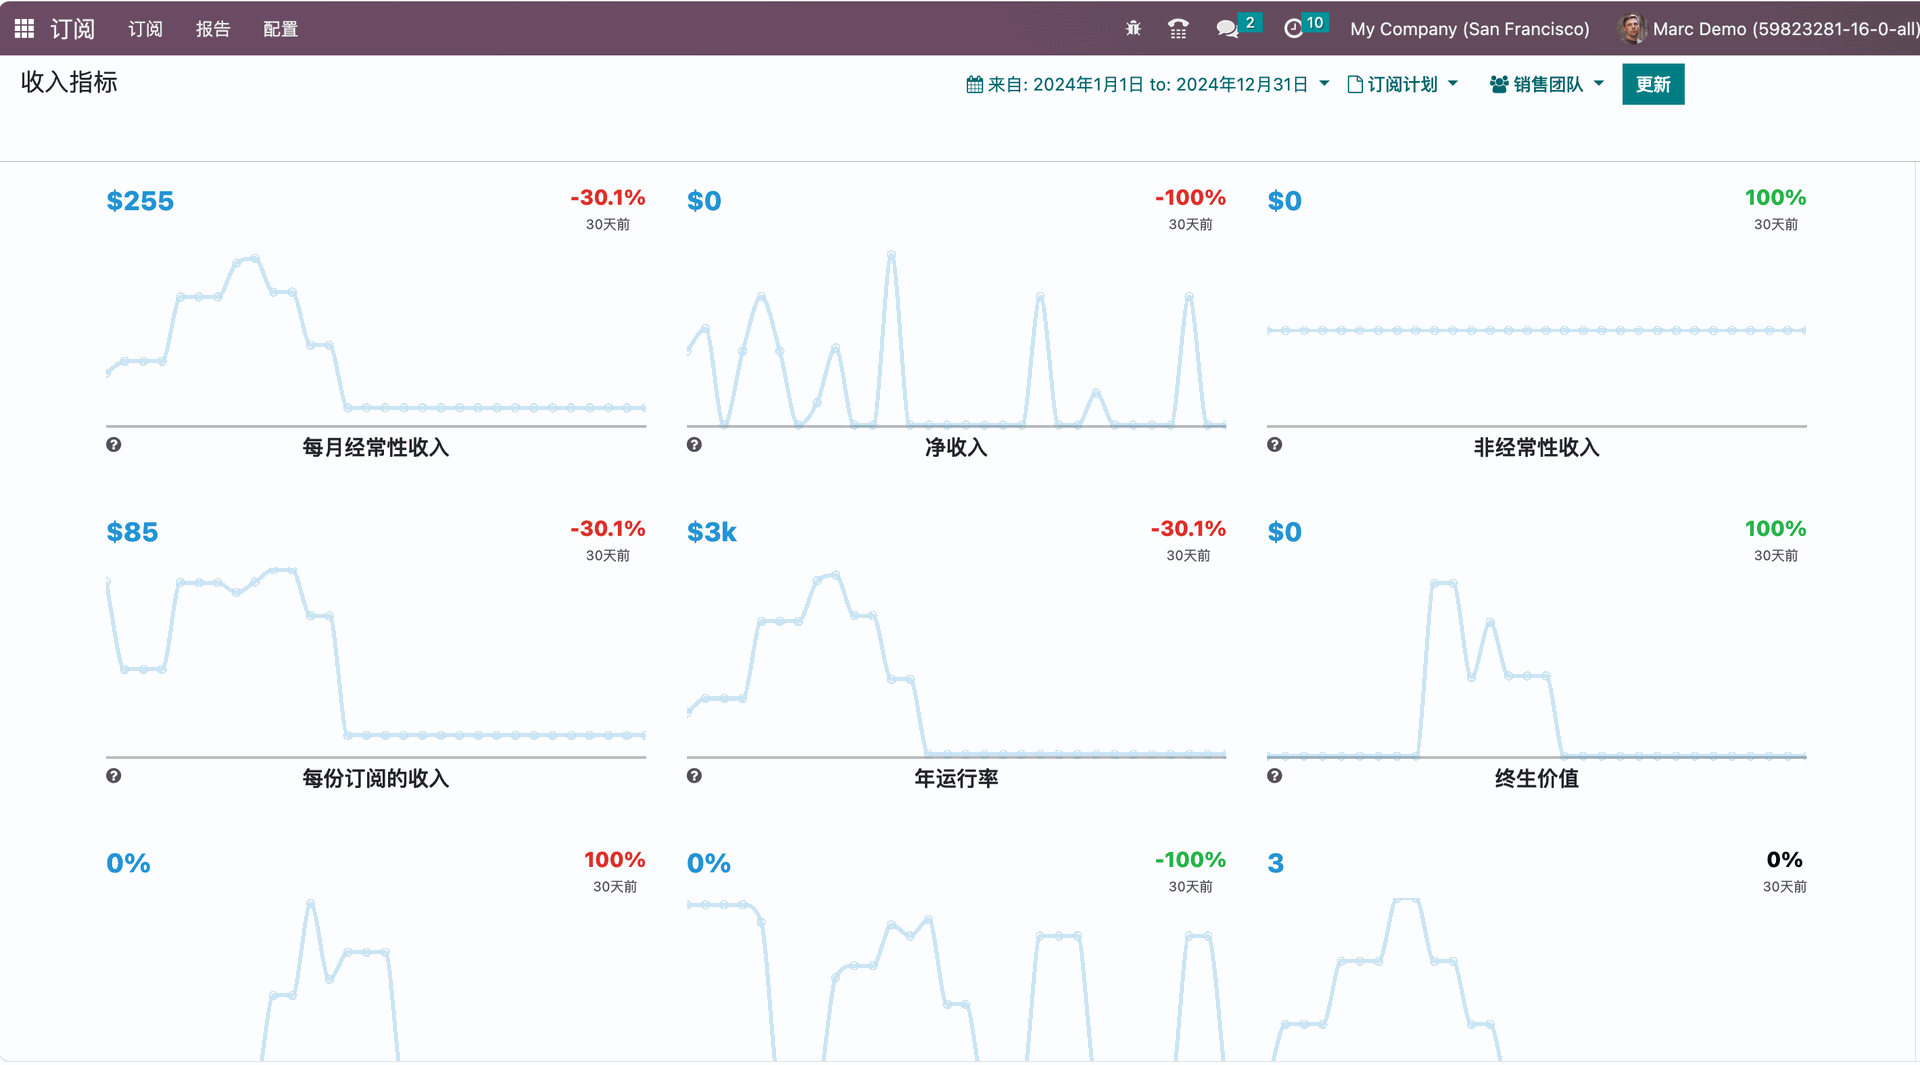Open the conversations chat icon
Screen dimensions: 1920x1065
tap(1227, 29)
